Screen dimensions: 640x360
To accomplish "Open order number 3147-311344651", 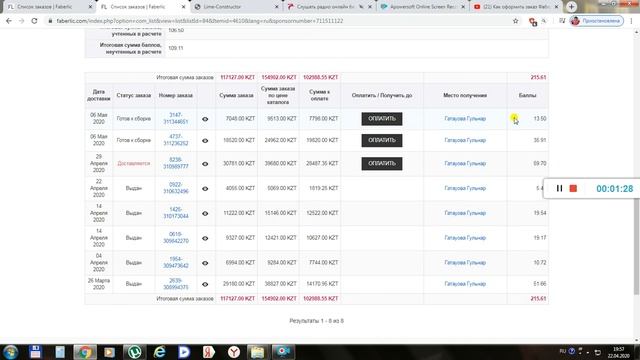I will click(176, 118).
